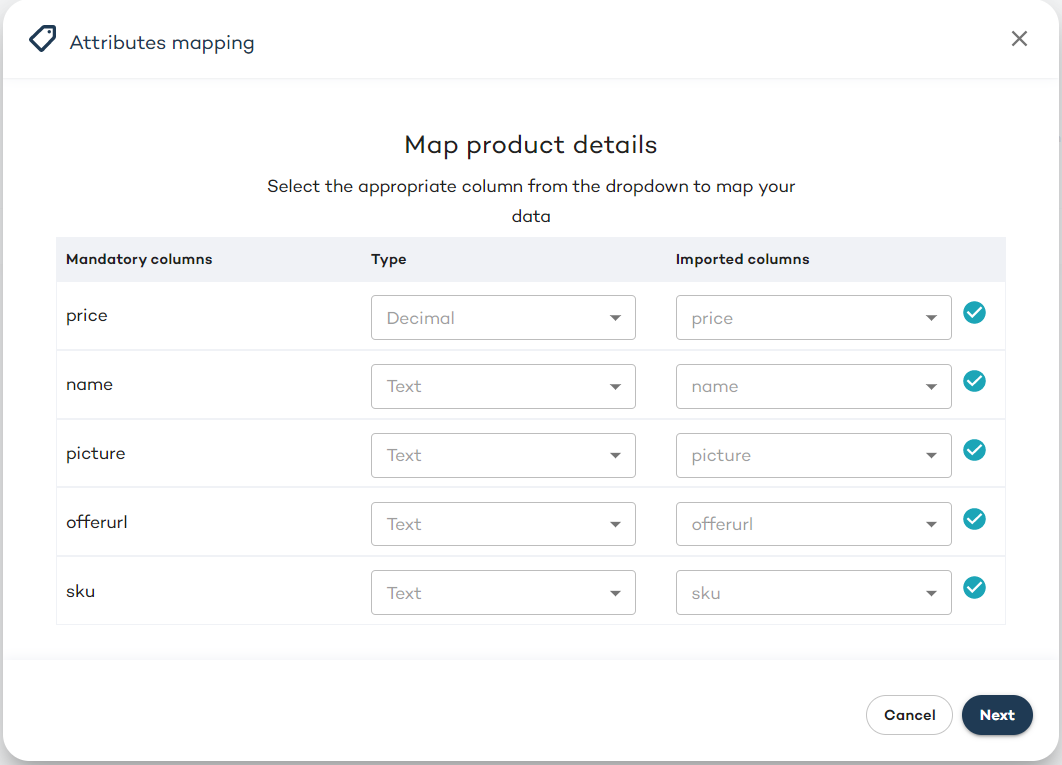Close the Attributes mapping dialog

click(1019, 39)
